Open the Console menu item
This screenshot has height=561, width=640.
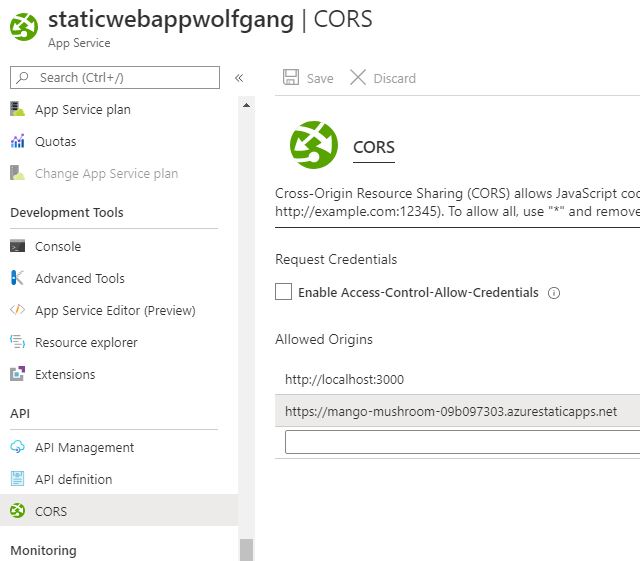[58, 246]
